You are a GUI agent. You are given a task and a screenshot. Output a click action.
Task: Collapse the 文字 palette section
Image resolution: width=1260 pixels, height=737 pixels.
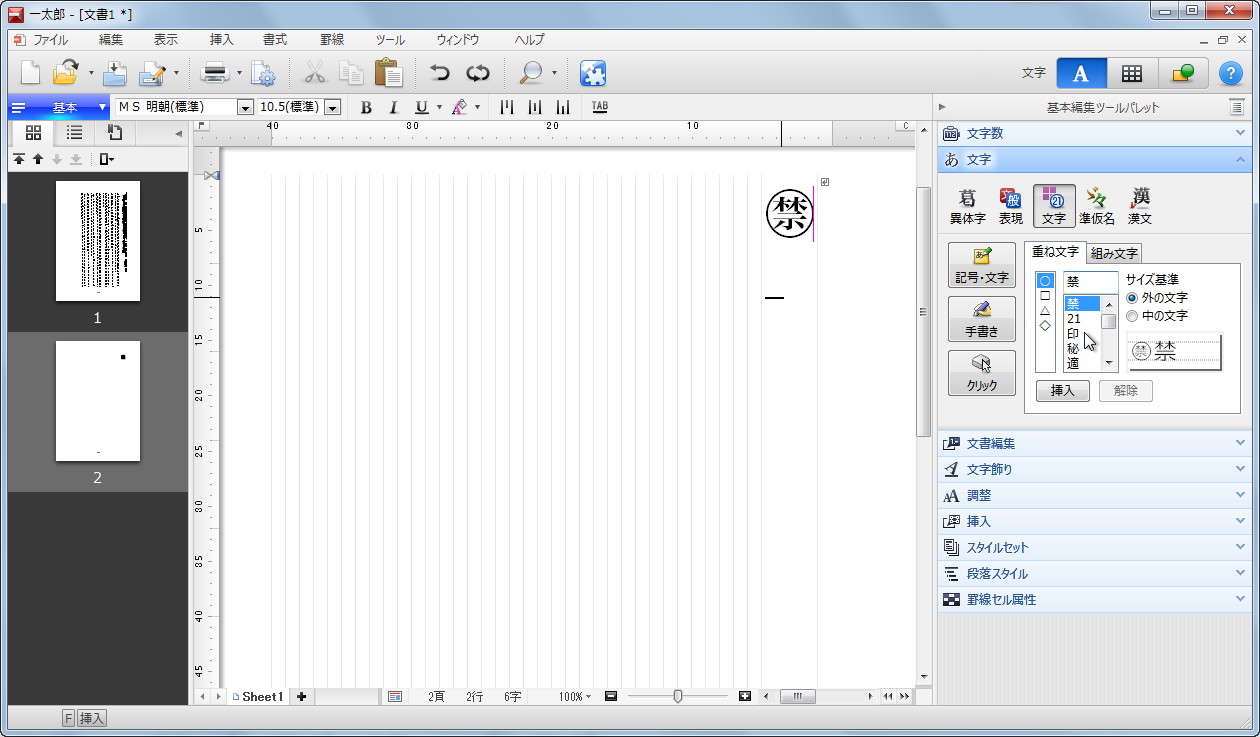pyautogui.click(x=1094, y=159)
